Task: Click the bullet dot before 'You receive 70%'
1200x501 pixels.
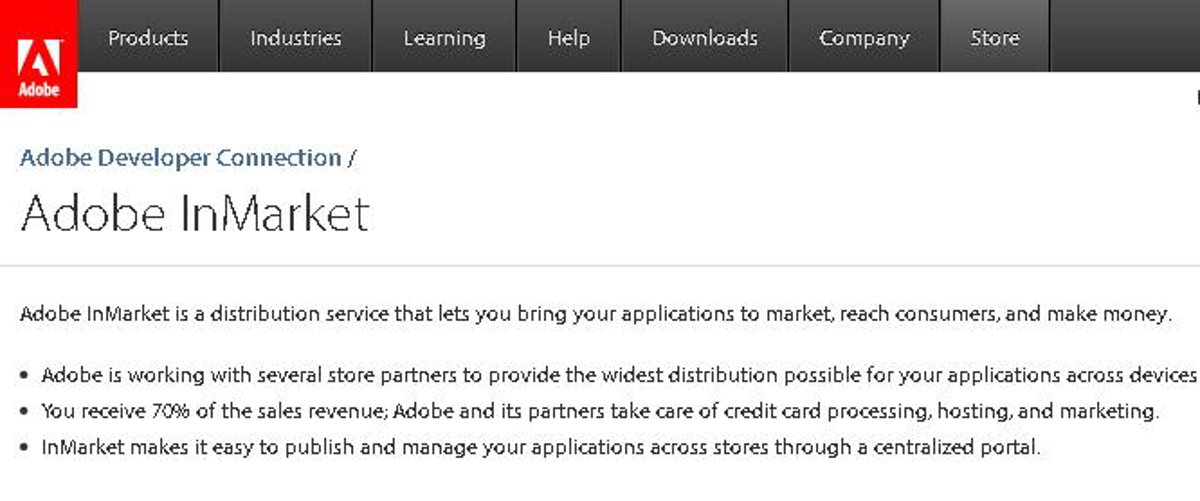Action: tap(24, 412)
